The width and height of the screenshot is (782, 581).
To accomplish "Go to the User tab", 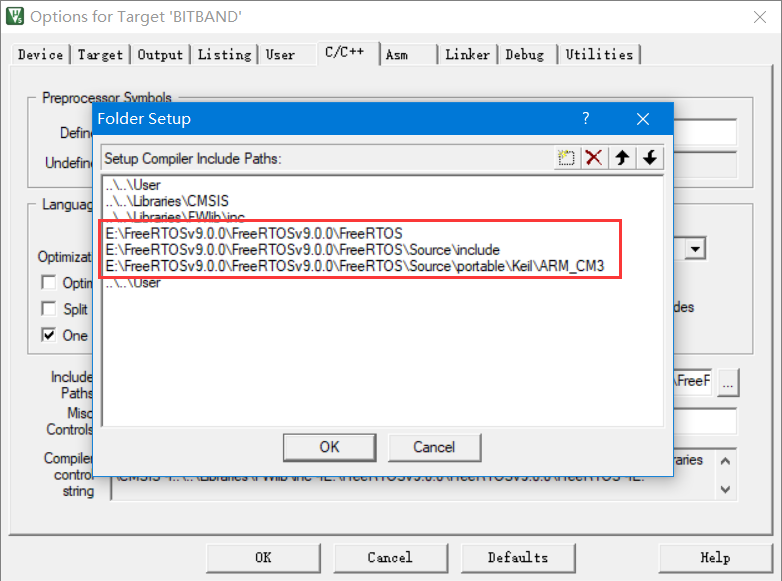I will [x=280, y=54].
